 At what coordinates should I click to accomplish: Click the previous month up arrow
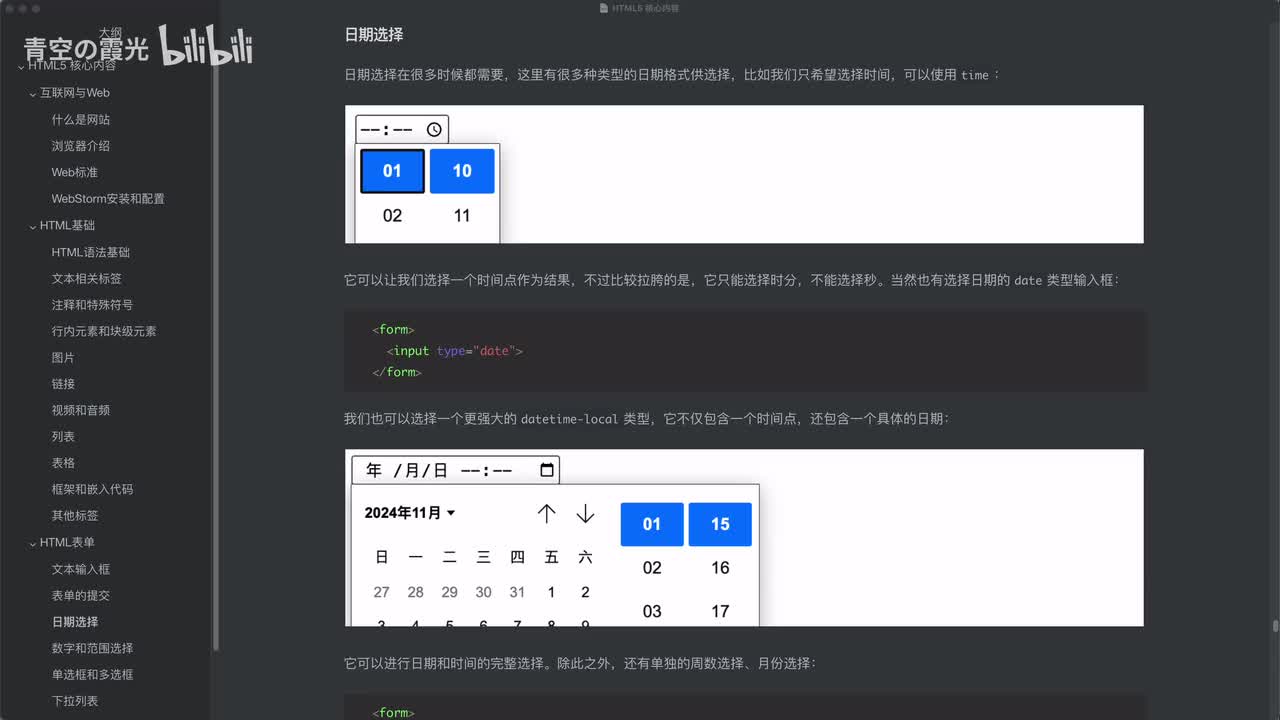click(546, 513)
